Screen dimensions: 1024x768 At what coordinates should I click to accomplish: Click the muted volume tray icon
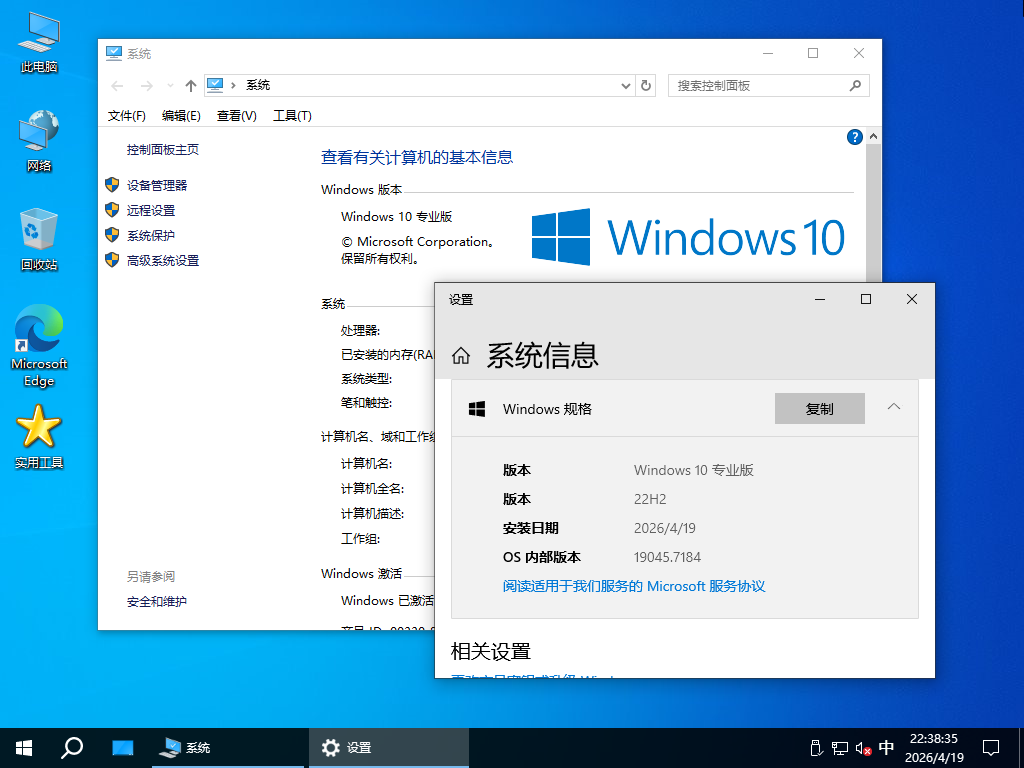[863, 748]
